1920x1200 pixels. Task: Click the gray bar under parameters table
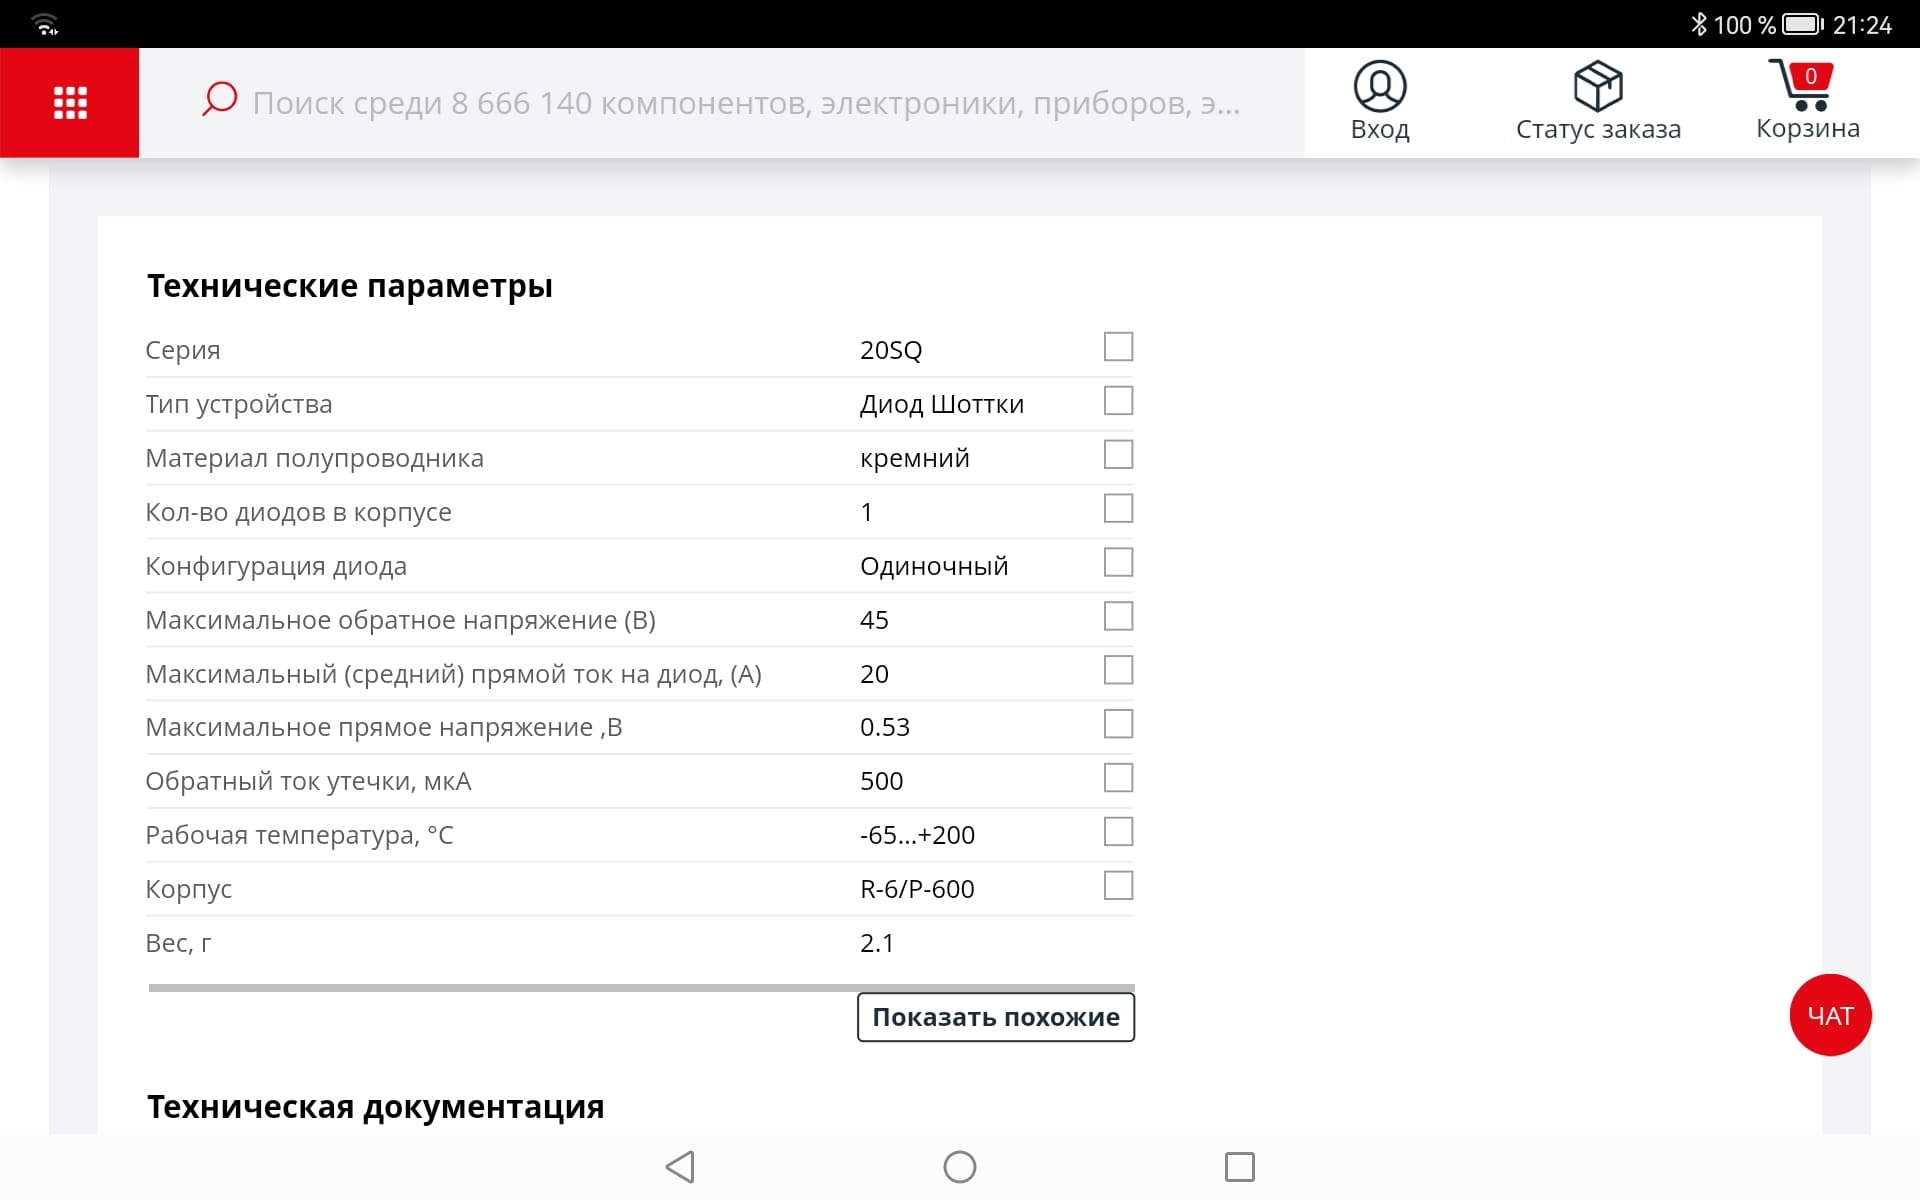pyautogui.click(x=641, y=988)
